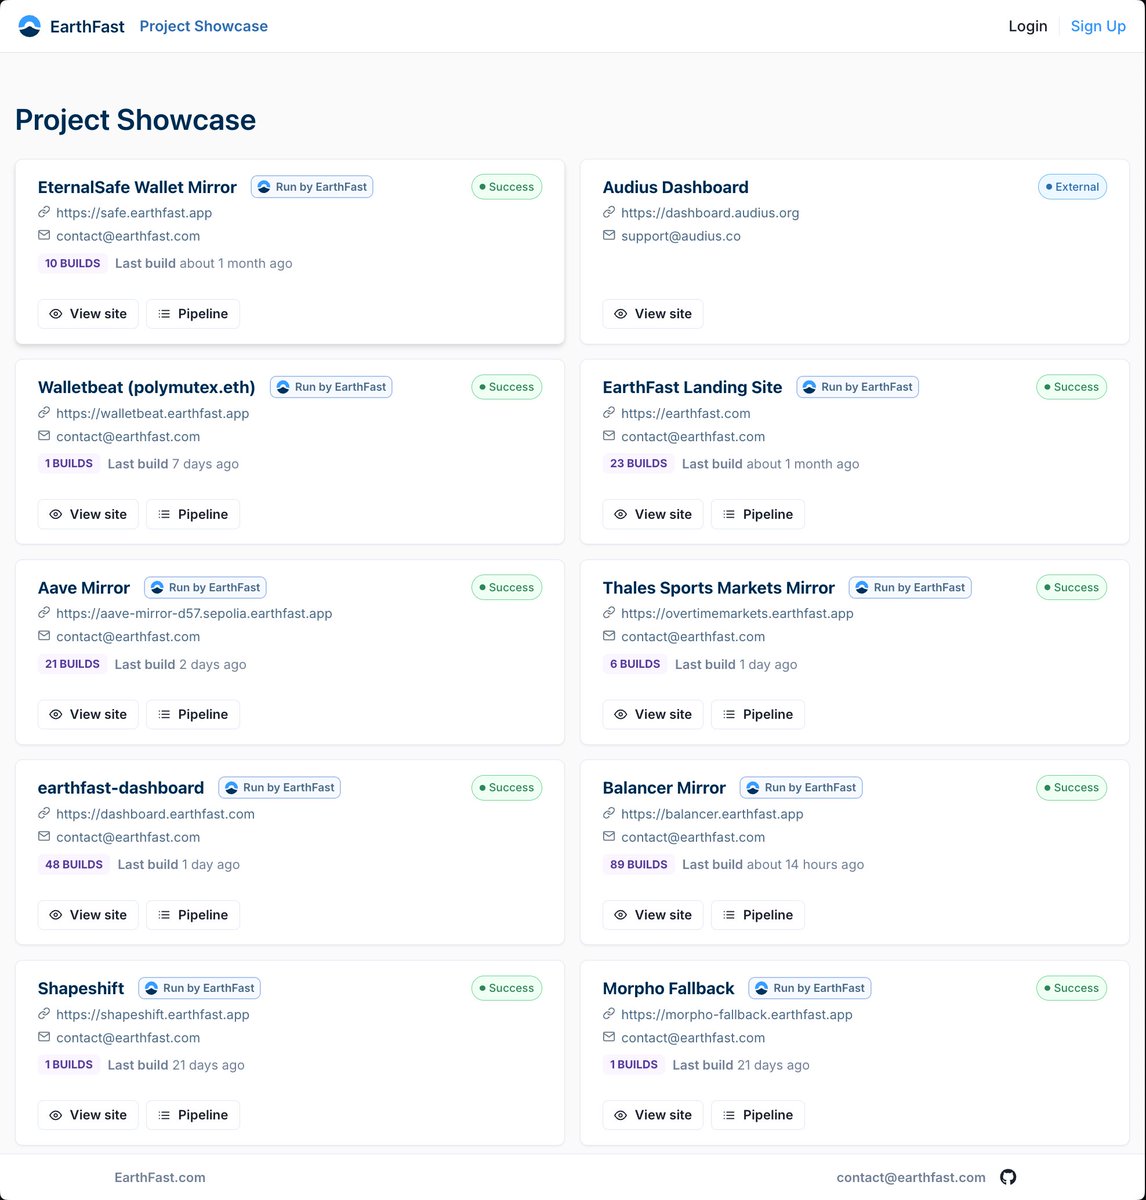Click link icon beside https://balancer.earthfast.app
1146x1200 pixels.
[x=609, y=814]
